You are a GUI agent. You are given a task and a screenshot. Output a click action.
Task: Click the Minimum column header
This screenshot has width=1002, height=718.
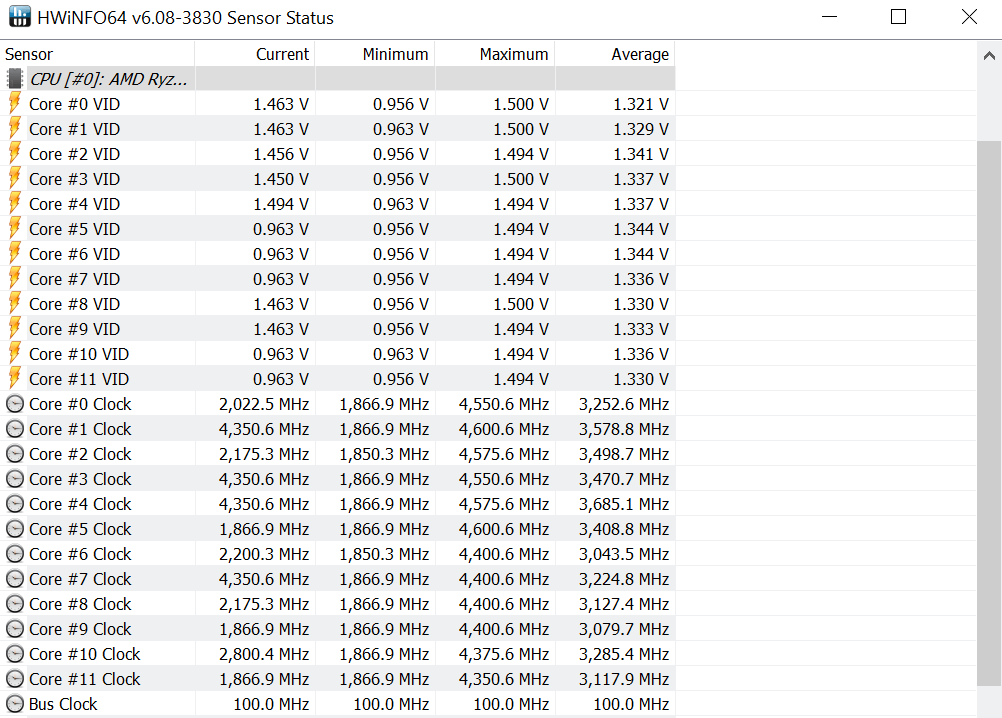tap(374, 54)
